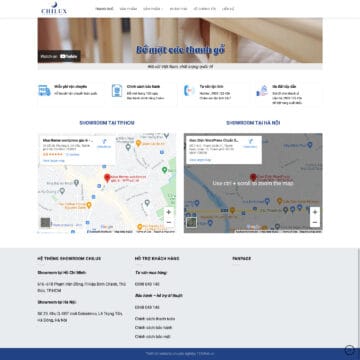Play the Bề mặt các thanh gỗ video
This screenshot has height=360, width=360.
click(x=180, y=40)
